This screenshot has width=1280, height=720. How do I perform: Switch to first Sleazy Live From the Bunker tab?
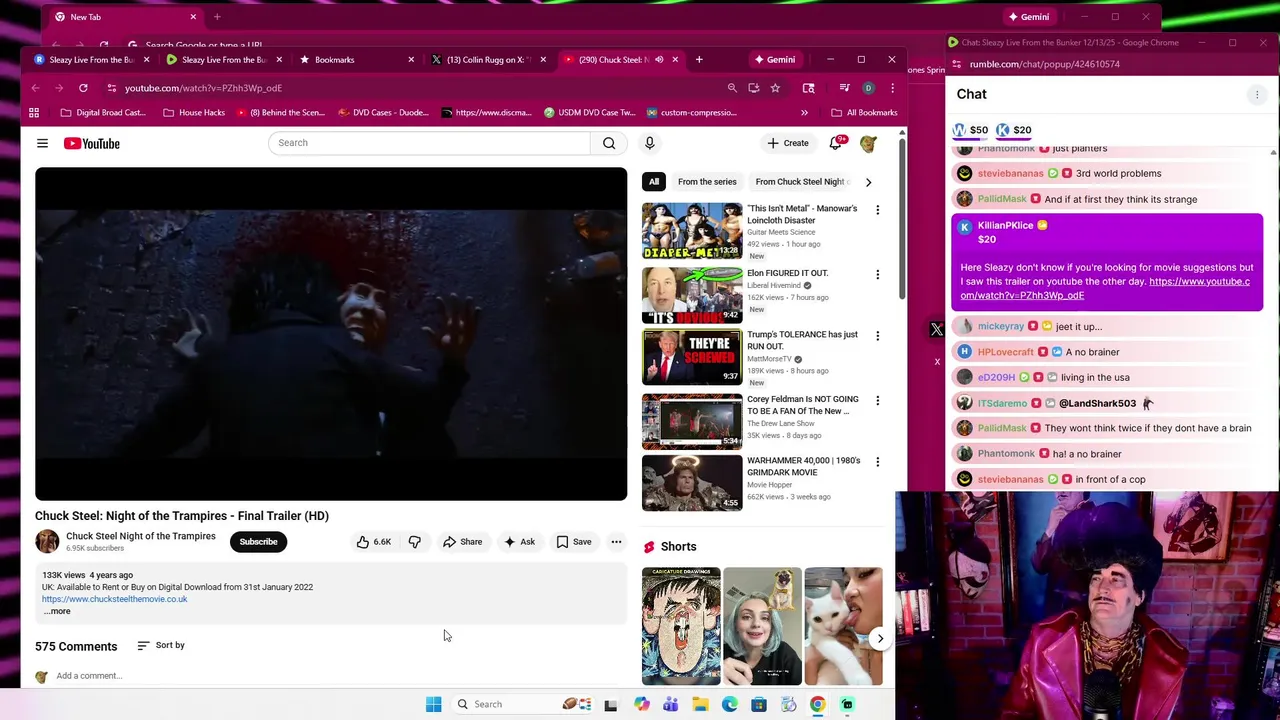pyautogui.click(x=91, y=60)
